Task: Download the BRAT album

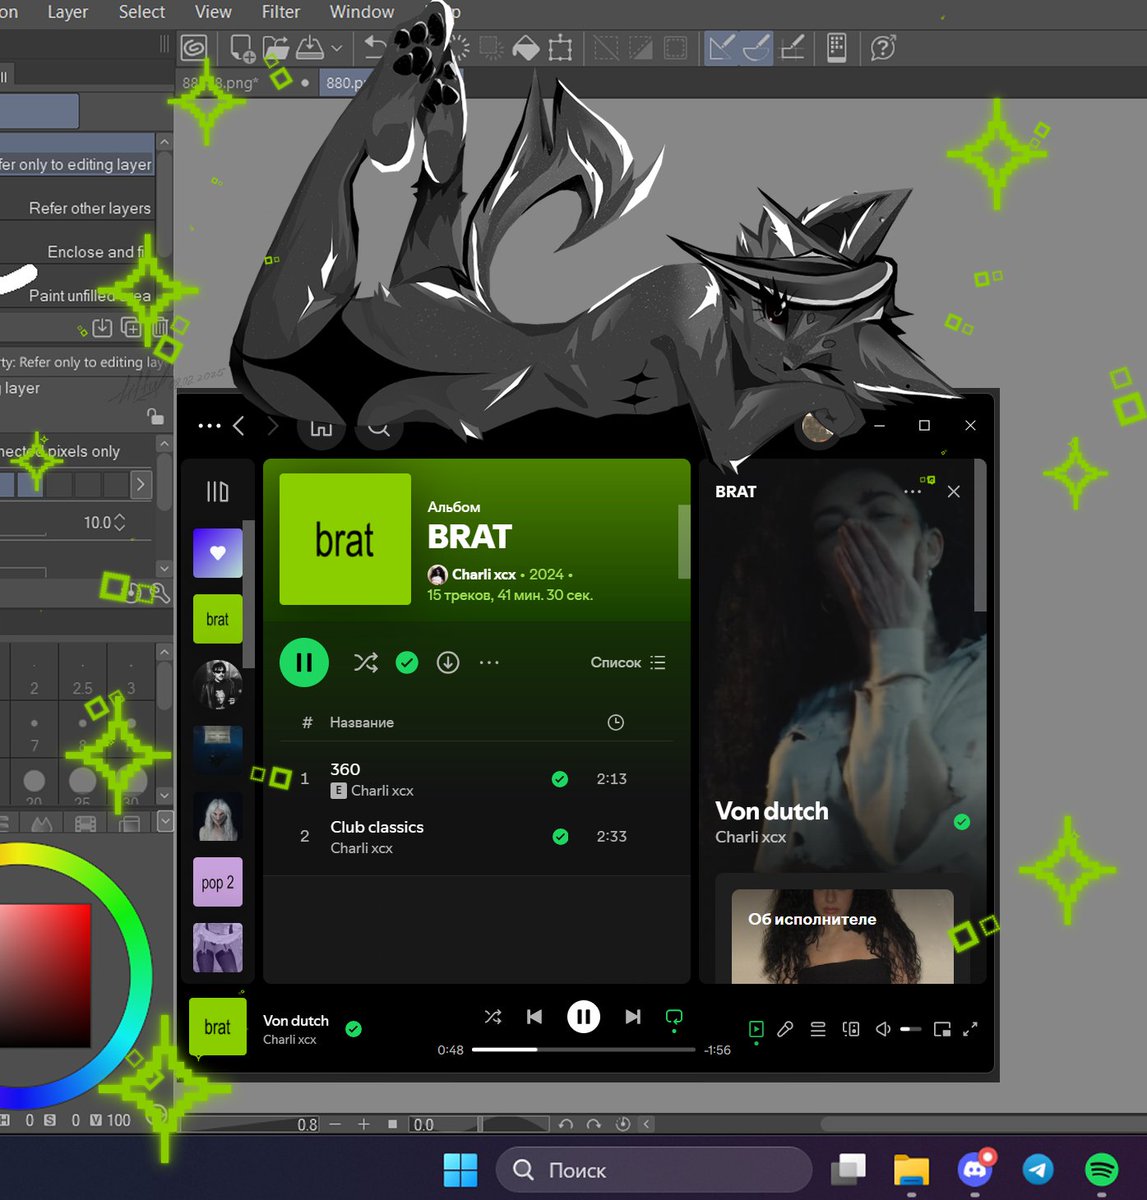Action: coord(448,662)
